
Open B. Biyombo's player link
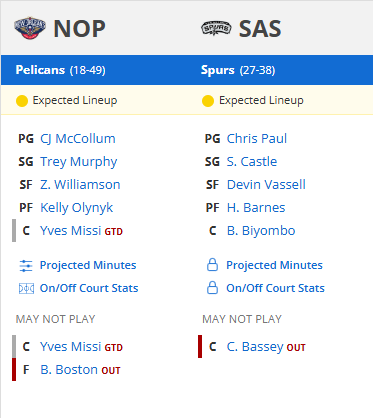(261, 231)
